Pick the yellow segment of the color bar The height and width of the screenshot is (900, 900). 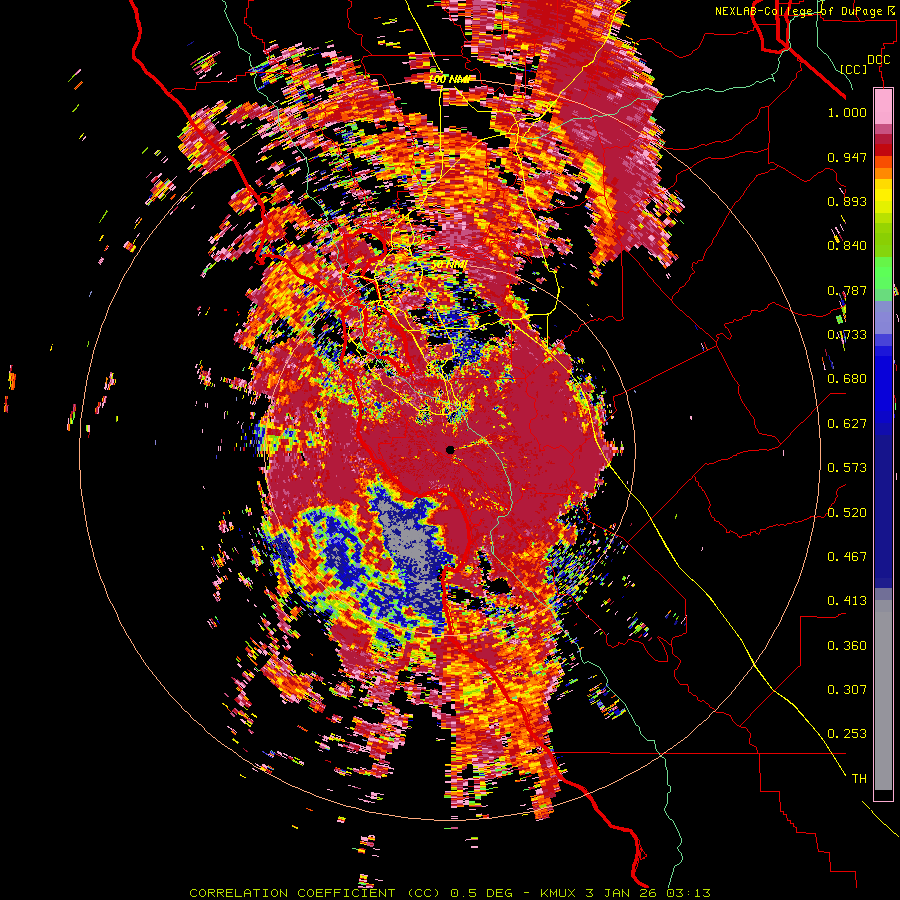pos(883,196)
